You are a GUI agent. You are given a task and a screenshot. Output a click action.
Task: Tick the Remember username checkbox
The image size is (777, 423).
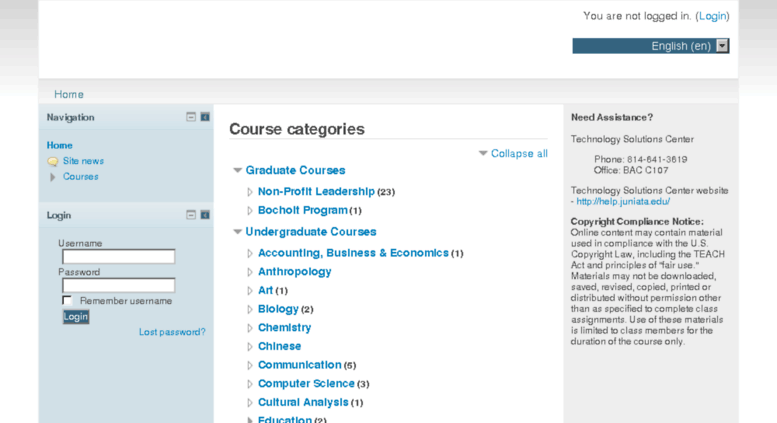pyautogui.click(x=67, y=300)
